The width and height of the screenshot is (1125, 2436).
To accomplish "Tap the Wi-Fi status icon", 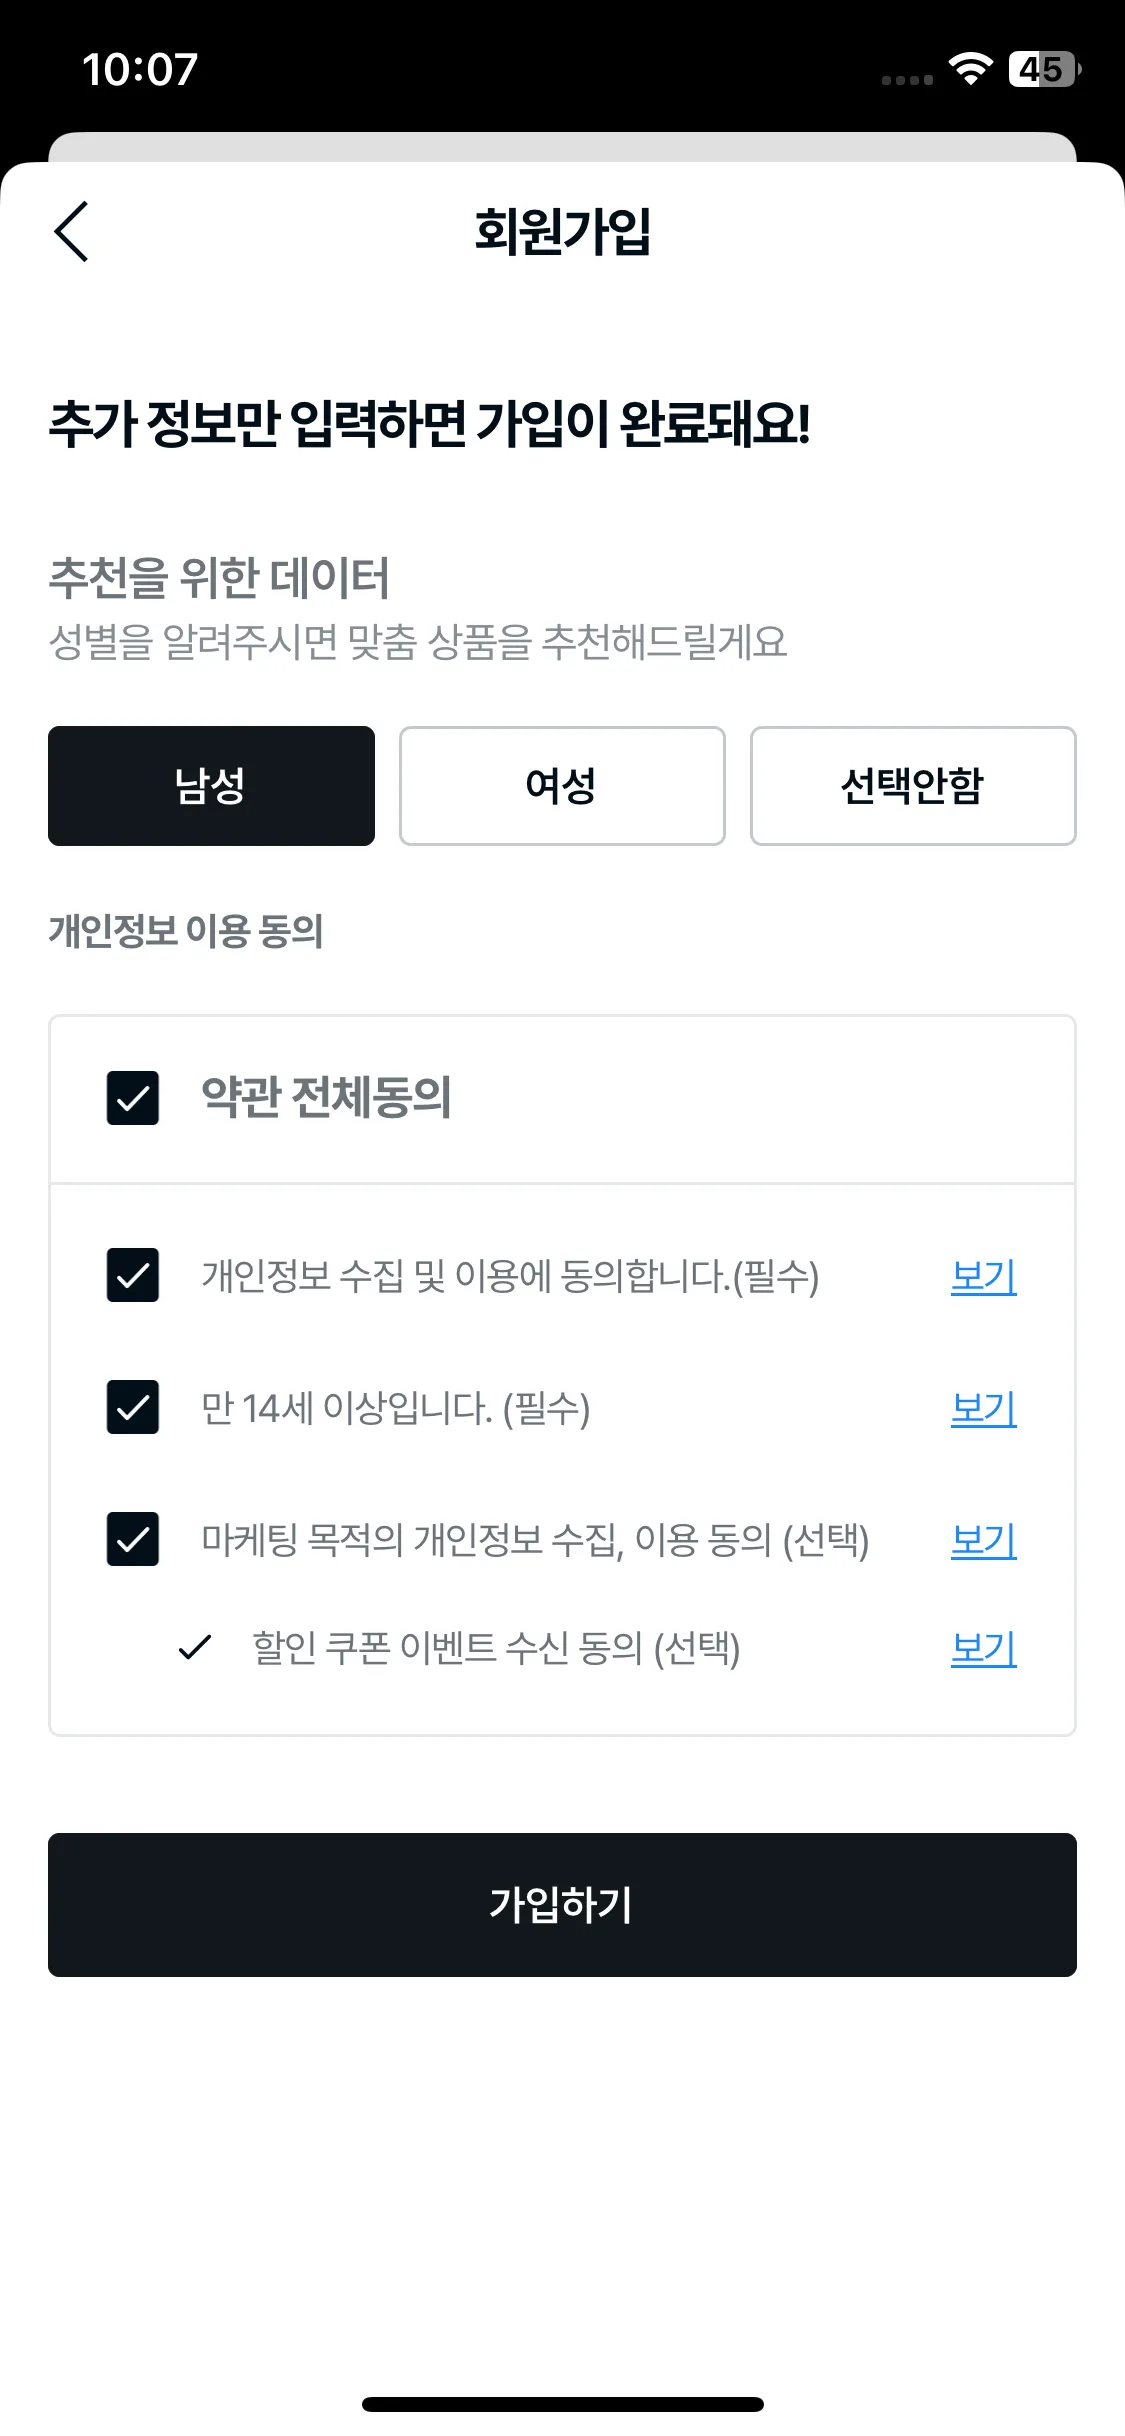I will coord(970,69).
